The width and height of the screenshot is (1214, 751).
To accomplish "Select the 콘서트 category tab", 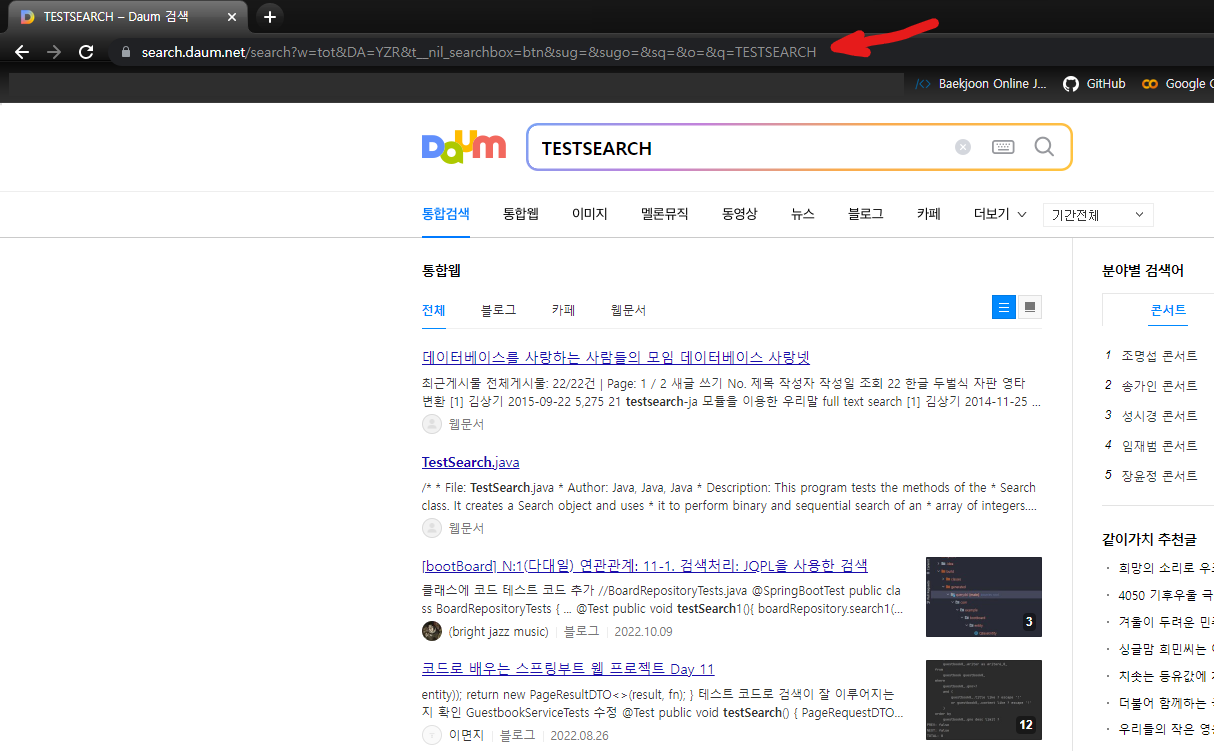I will (1168, 310).
